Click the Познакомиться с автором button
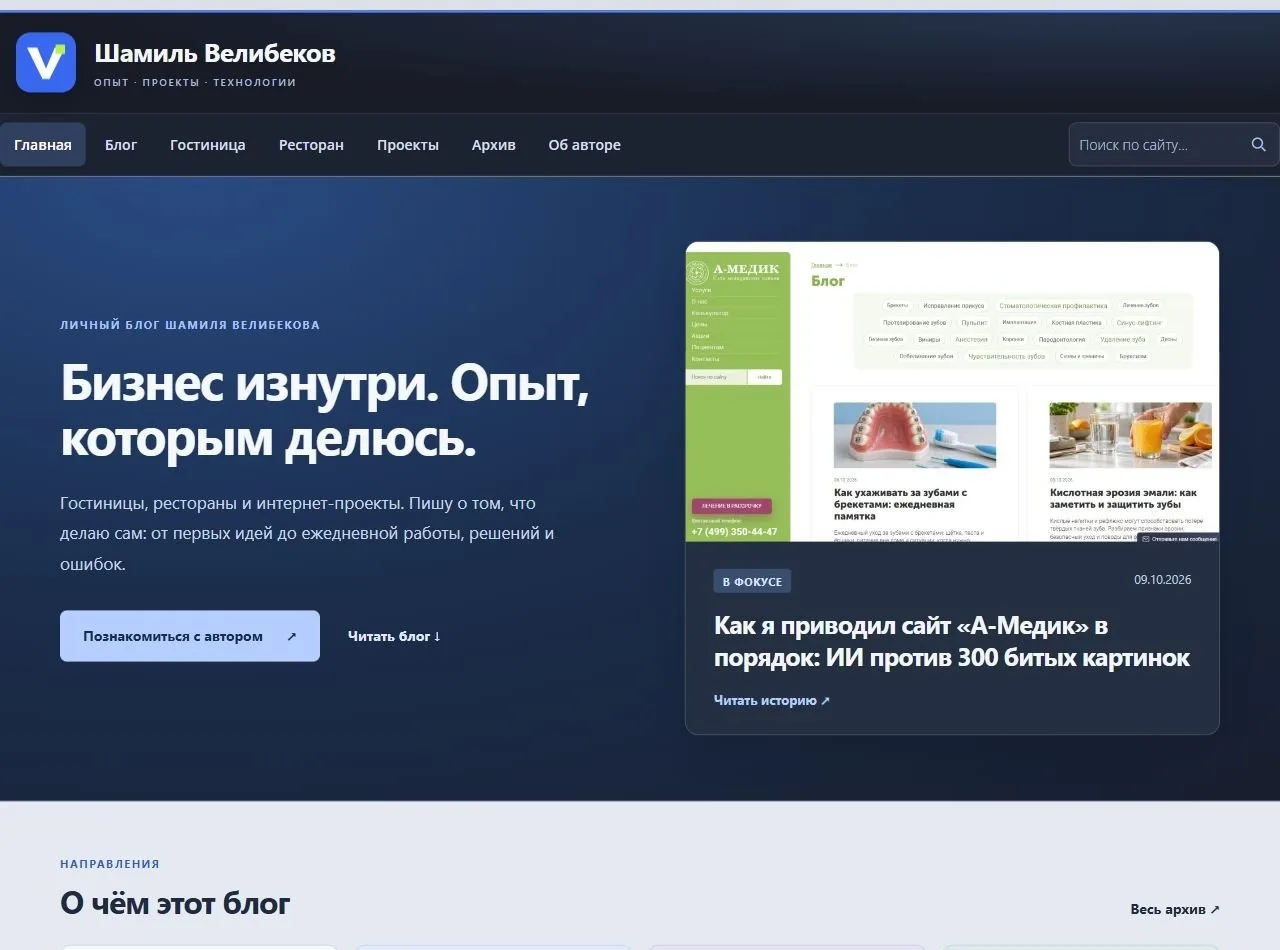The height and width of the screenshot is (950, 1280). click(190, 636)
